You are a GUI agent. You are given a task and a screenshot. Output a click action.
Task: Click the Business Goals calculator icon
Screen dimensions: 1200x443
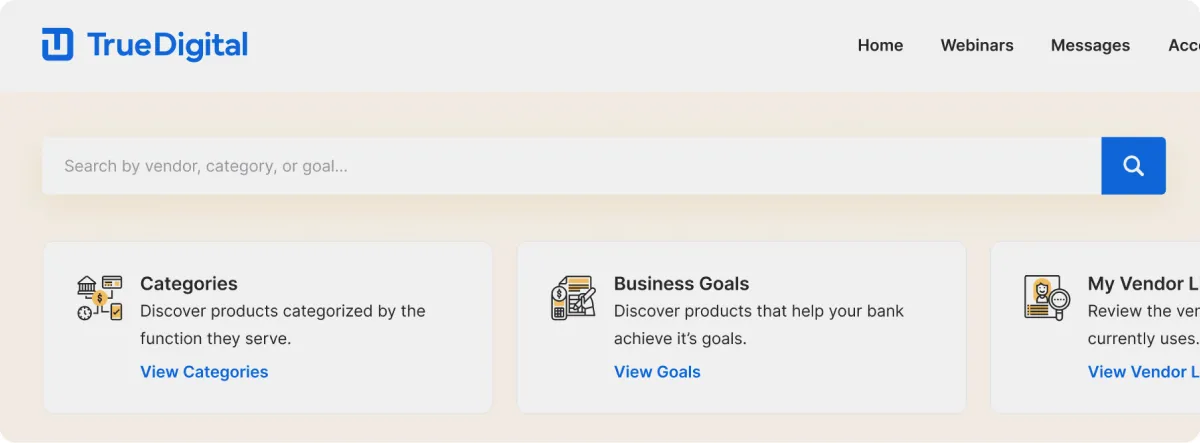click(x=573, y=298)
